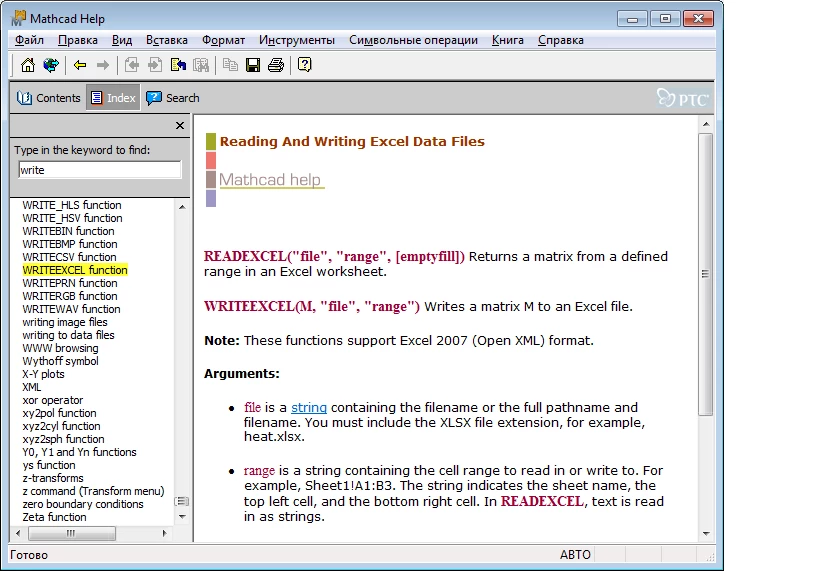Select 'Wythoff symbol' index entry
Viewport: 819px width, 571px height.
(60, 362)
